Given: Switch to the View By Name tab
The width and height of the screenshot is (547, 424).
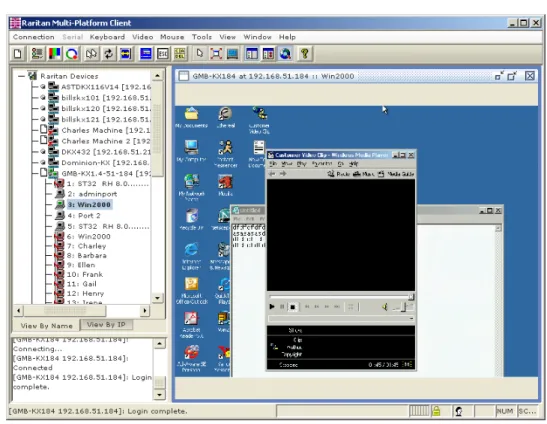Looking at the screenshot, I should point(46,326).
